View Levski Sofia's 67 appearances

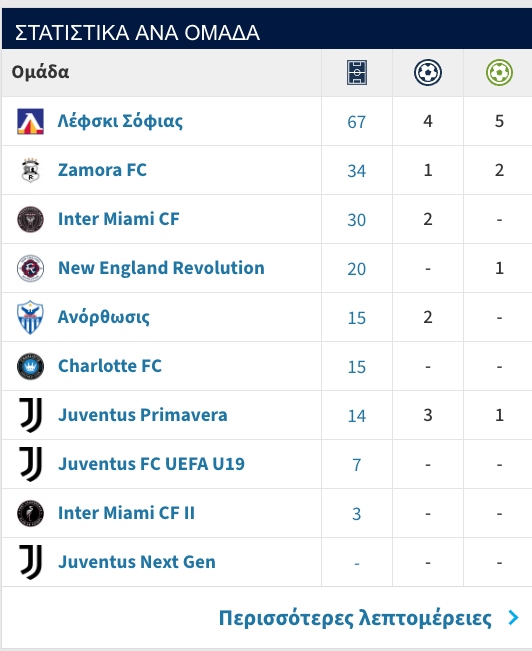[x=357, y=122]
